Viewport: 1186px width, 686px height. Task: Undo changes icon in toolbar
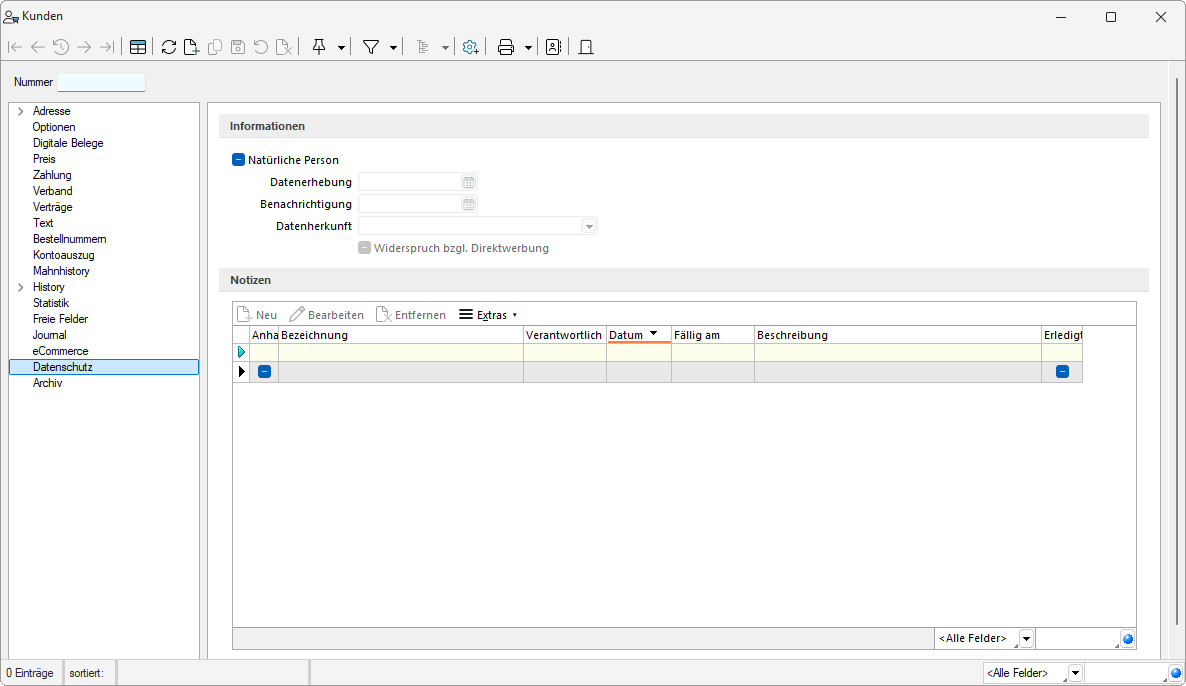click(x=260, y=47)
